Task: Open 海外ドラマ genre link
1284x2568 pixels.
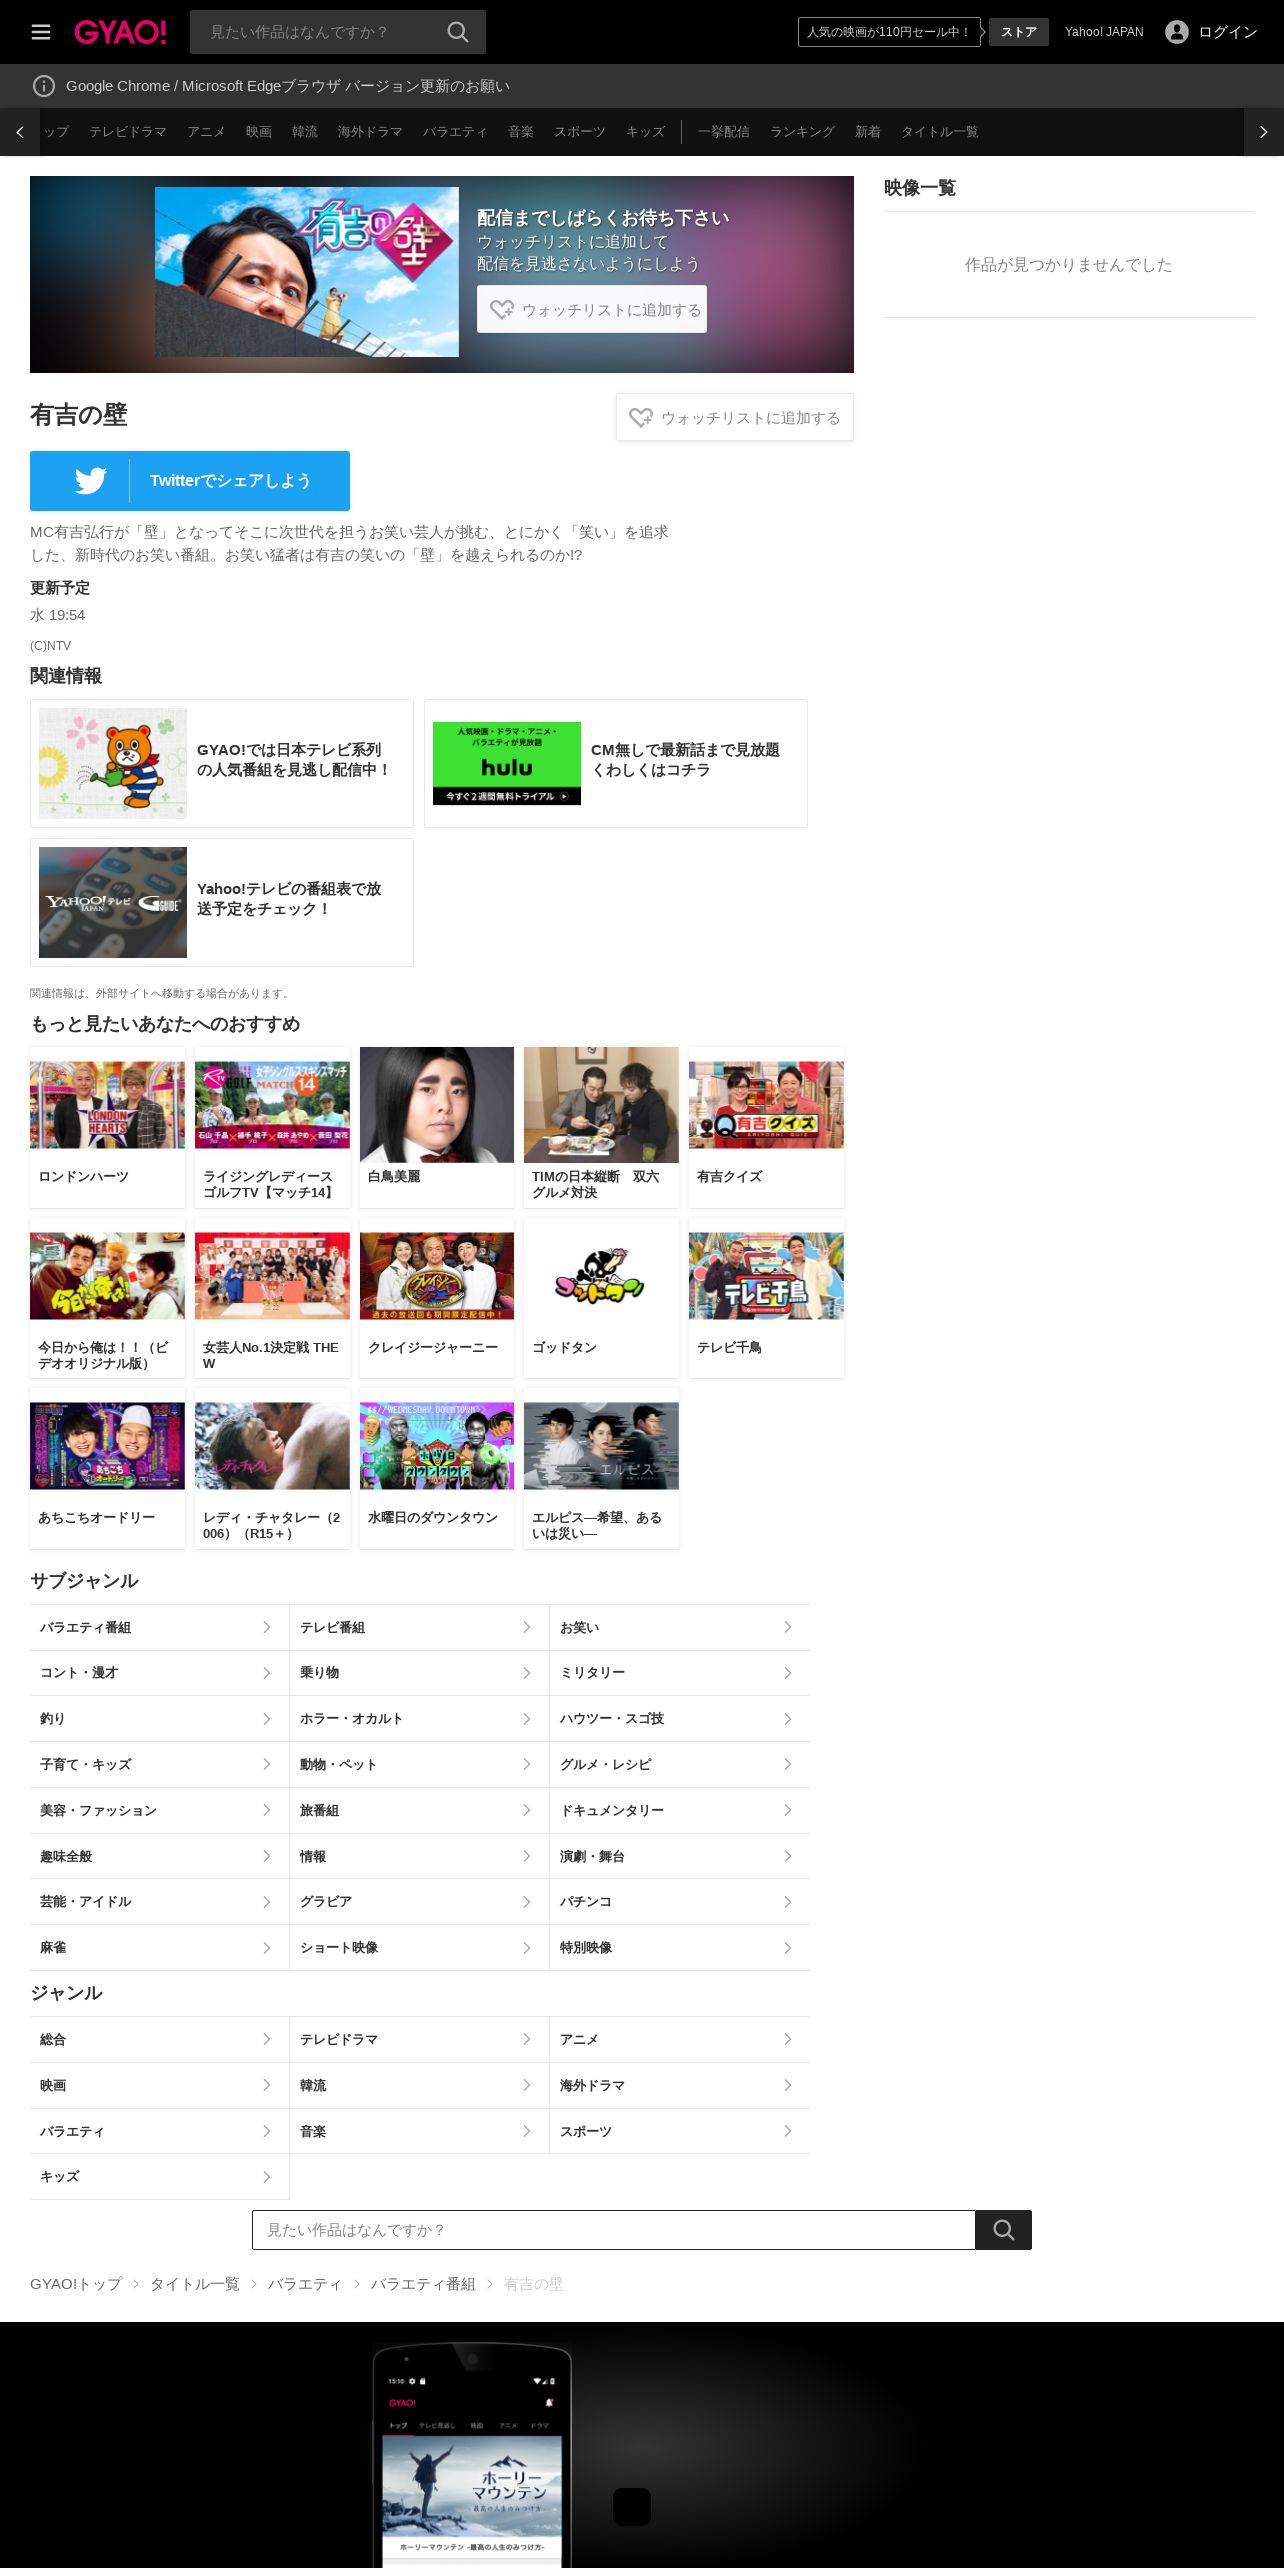Action: point(680,2085)
